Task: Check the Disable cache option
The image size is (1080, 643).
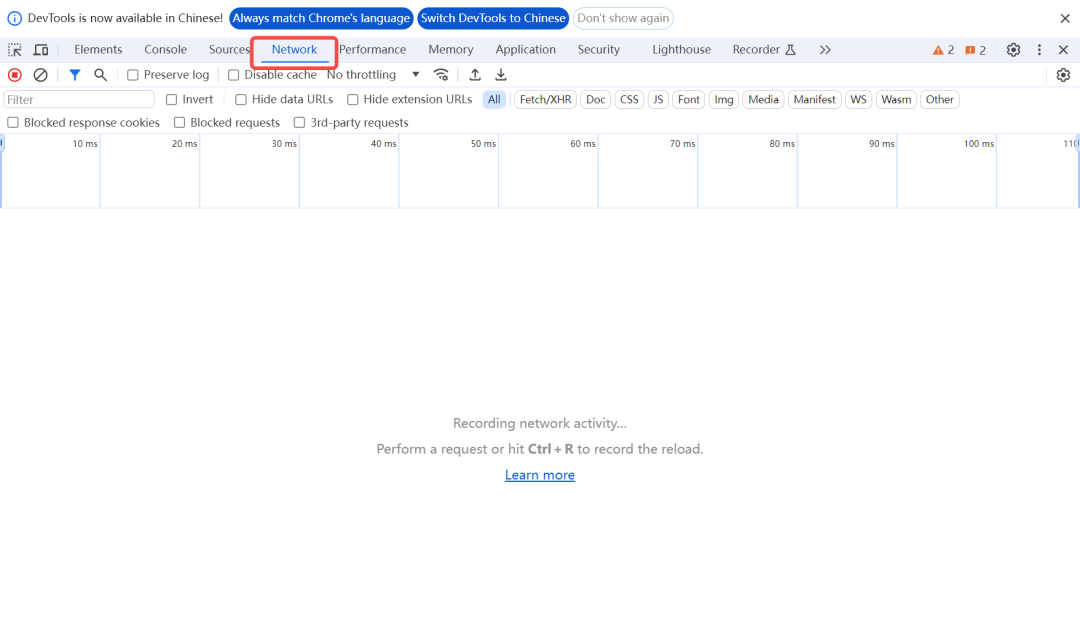Action: [x=234, y=75]
